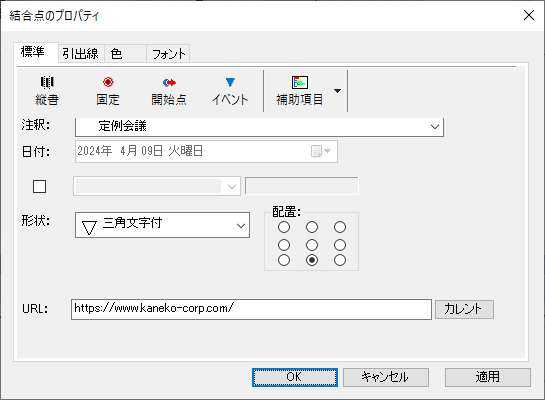545x400 pixels.
Task: Click the URL input field
Action: [251, 309]
